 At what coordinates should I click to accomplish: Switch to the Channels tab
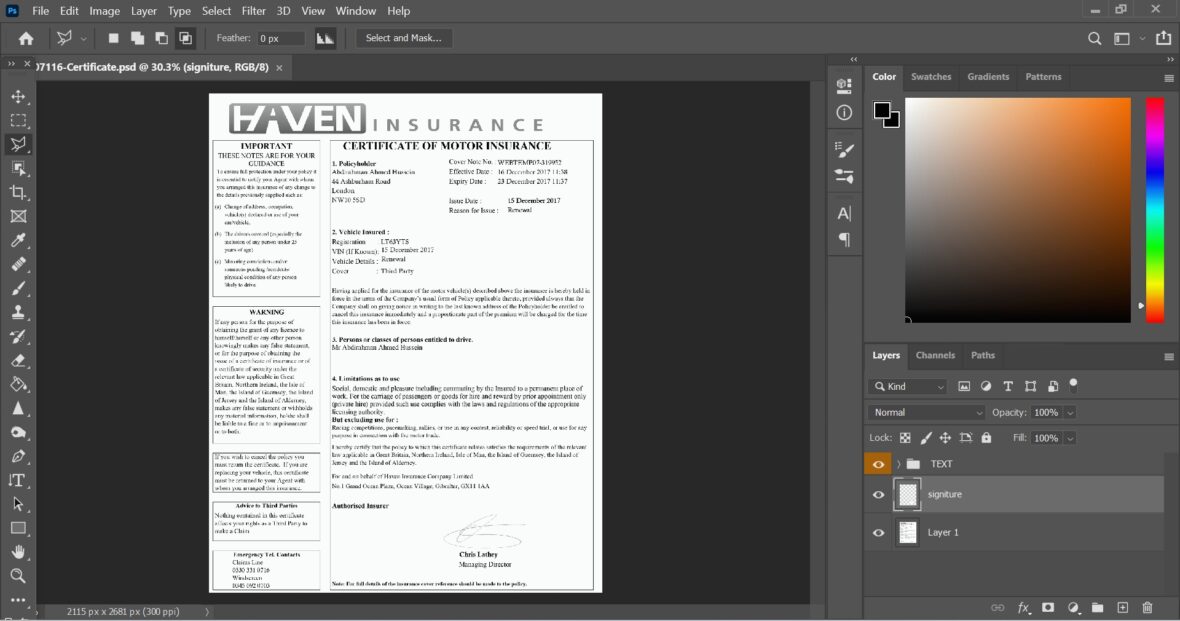935,354
